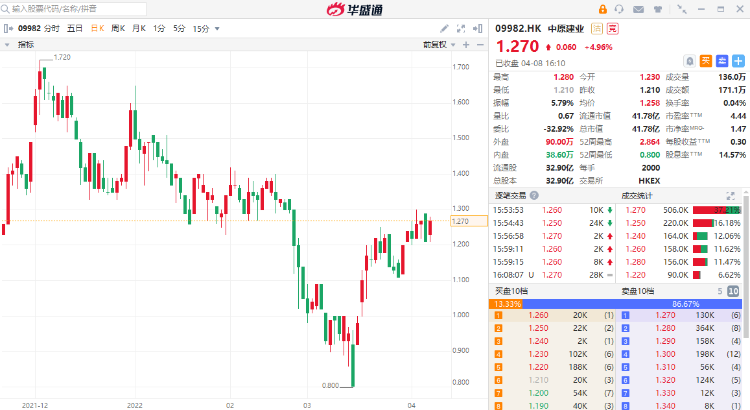Image resolution: width=750 pixels, height=410 pixels.
Task: Click the 86.67% blue ask ratio bar
Action: pyautogui.click(x=632, y=304)
